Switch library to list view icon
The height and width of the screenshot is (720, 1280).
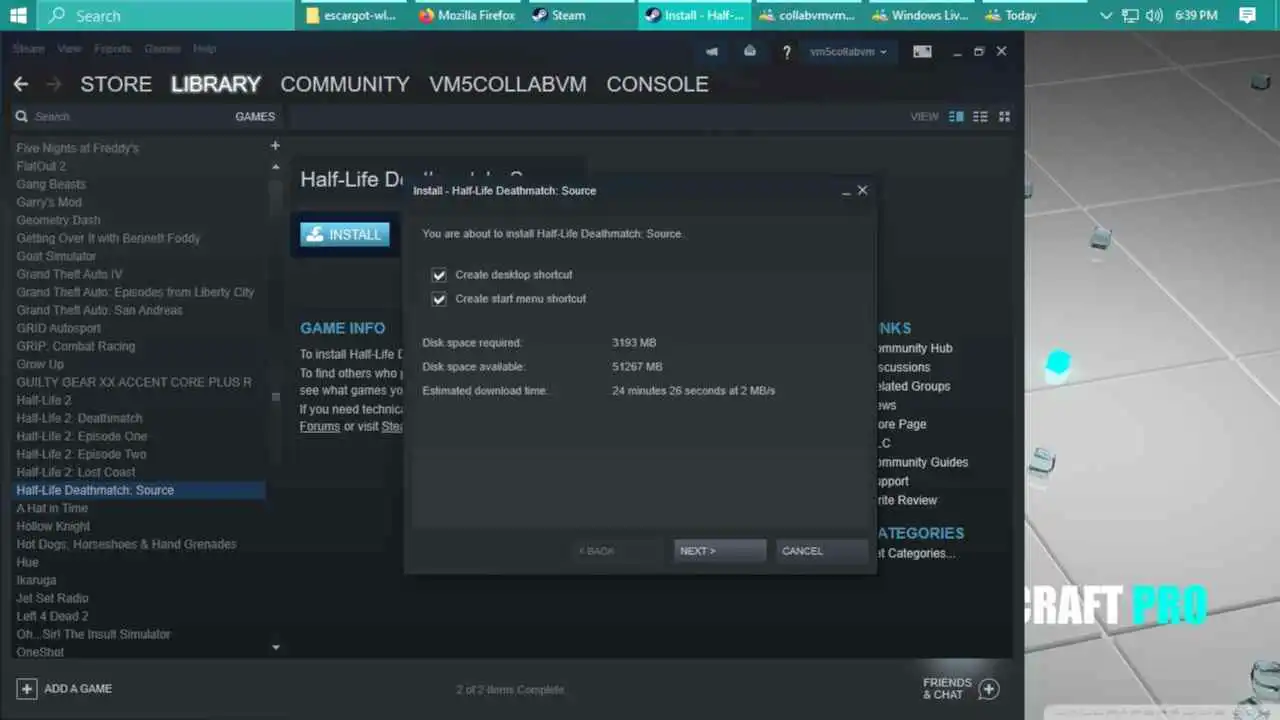point(980,117)
